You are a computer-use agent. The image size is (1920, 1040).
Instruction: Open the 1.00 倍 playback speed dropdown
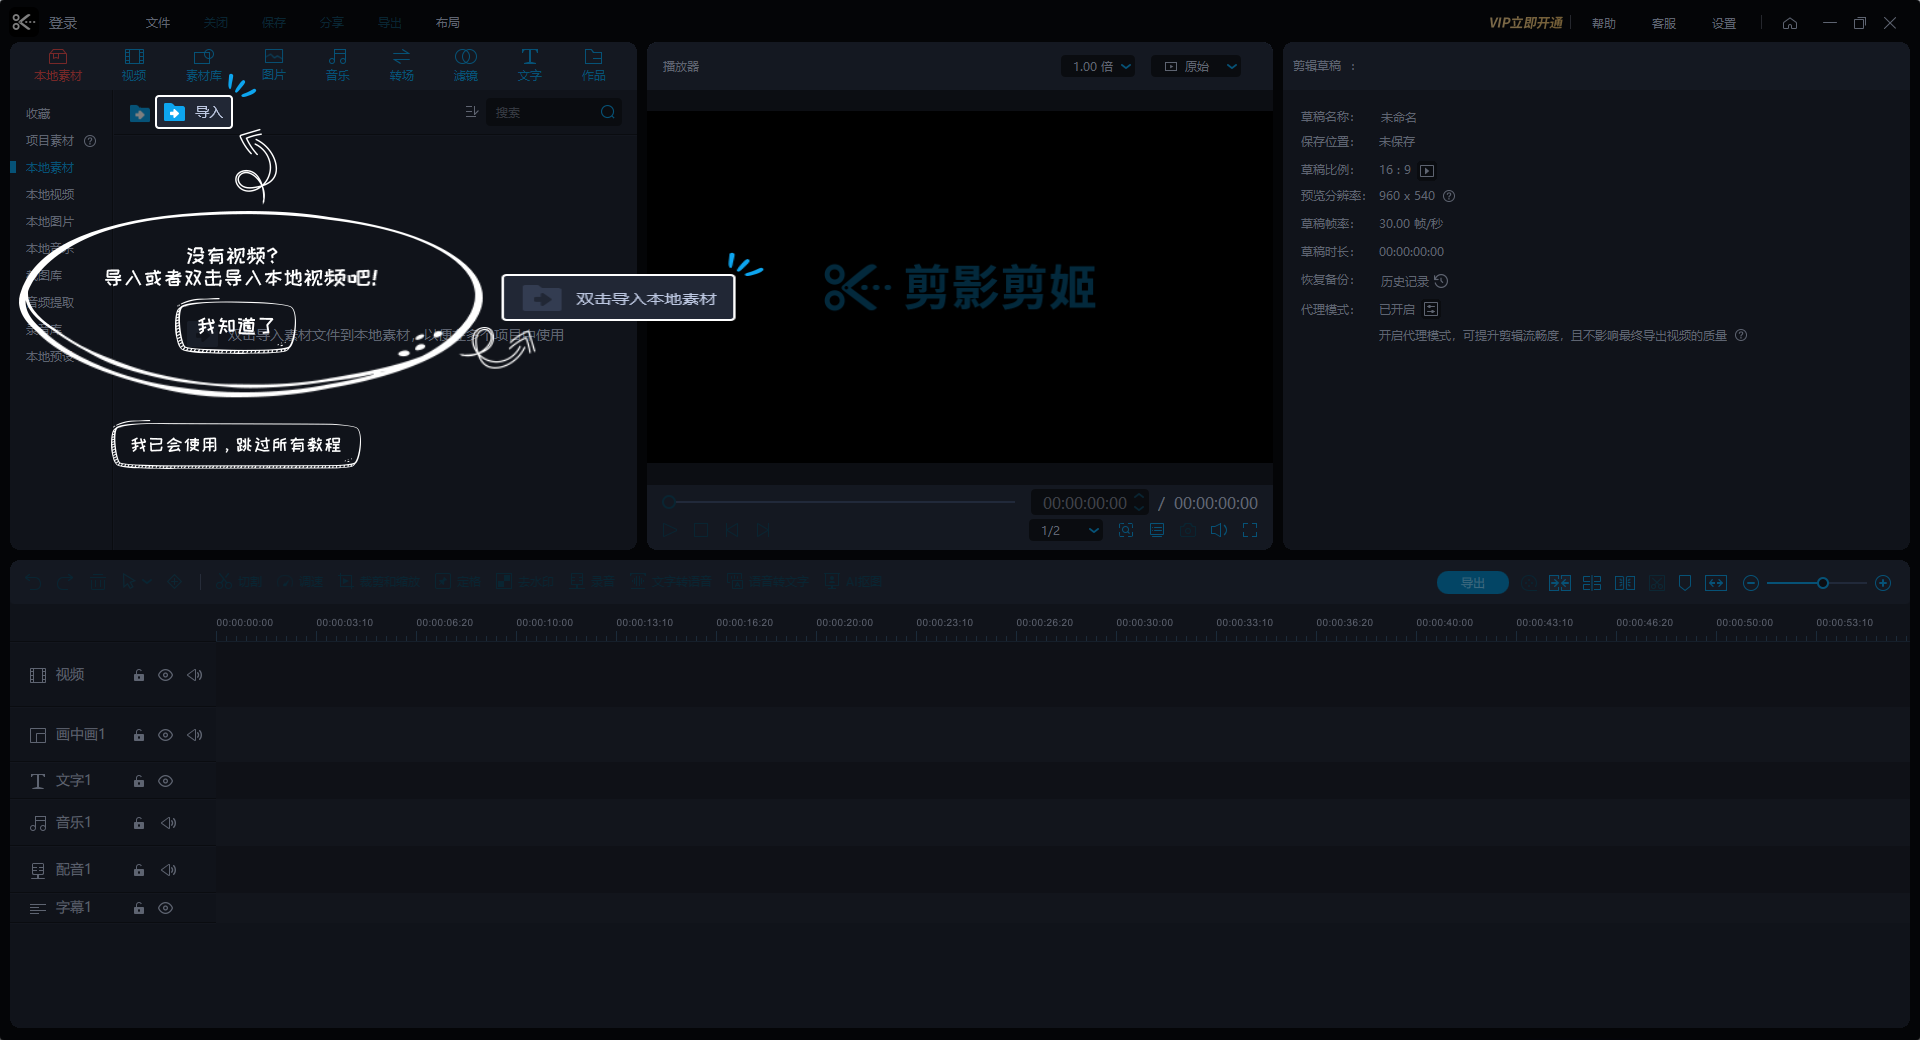tap(1100, 67)
